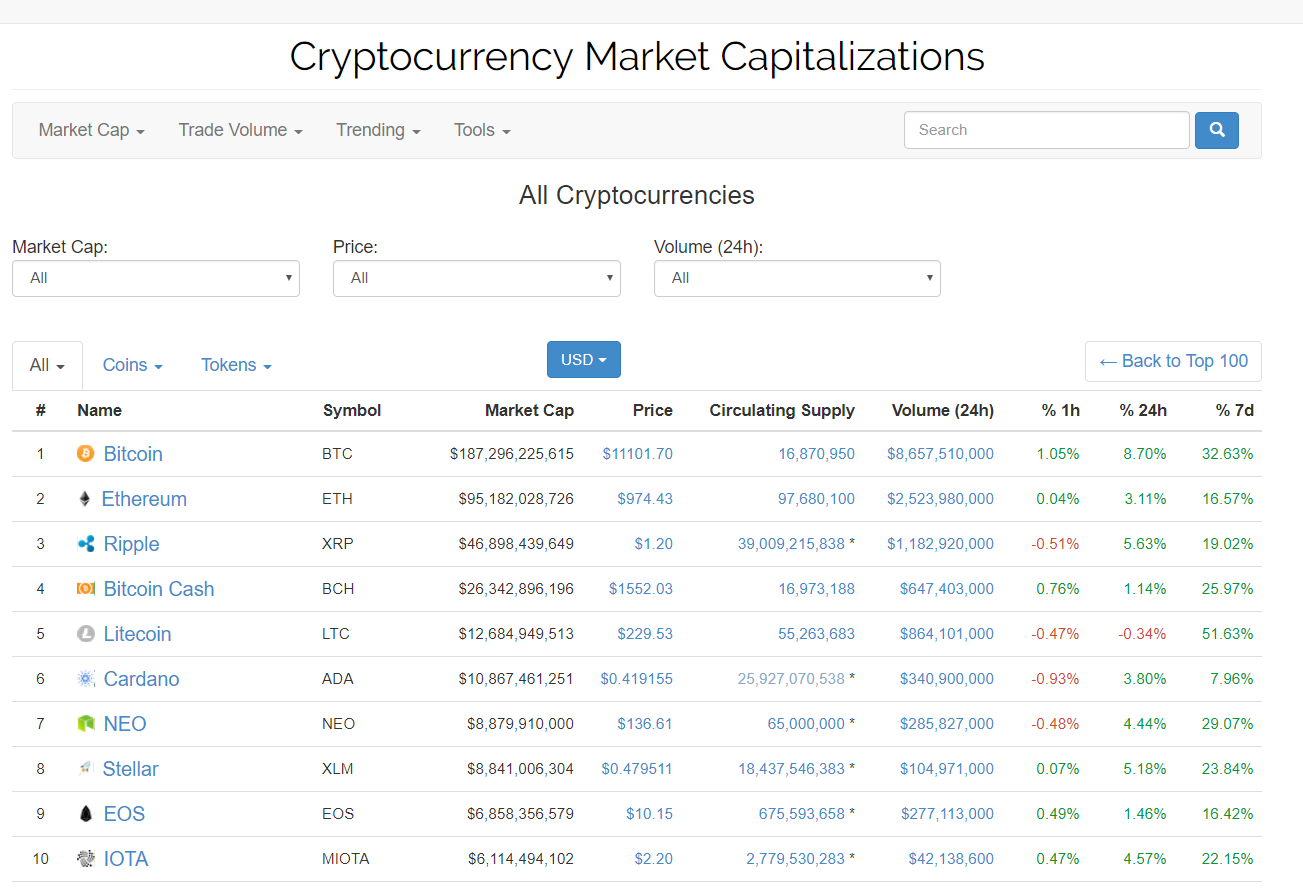This screenshot has height=893, width=1303.
Task: Open the Coins tab dropdown
Action: 133,366
